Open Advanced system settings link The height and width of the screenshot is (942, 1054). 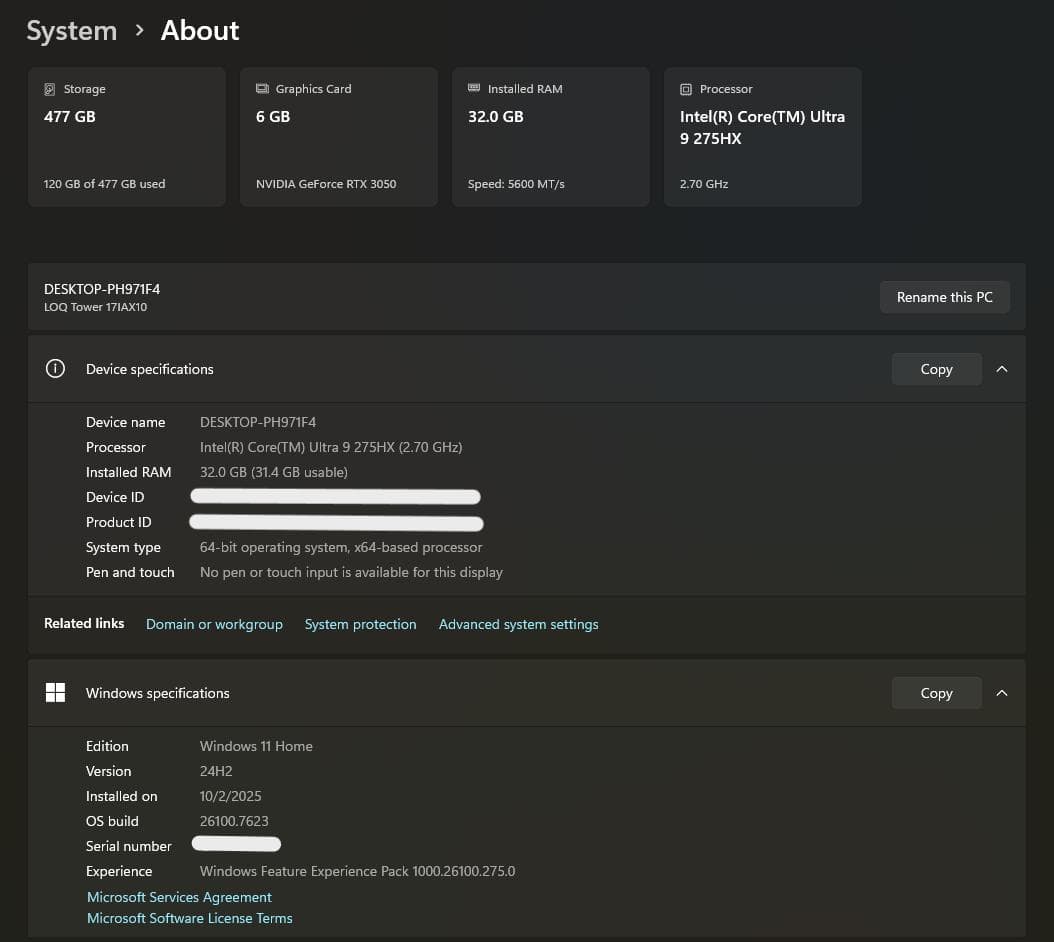[518, 624]
